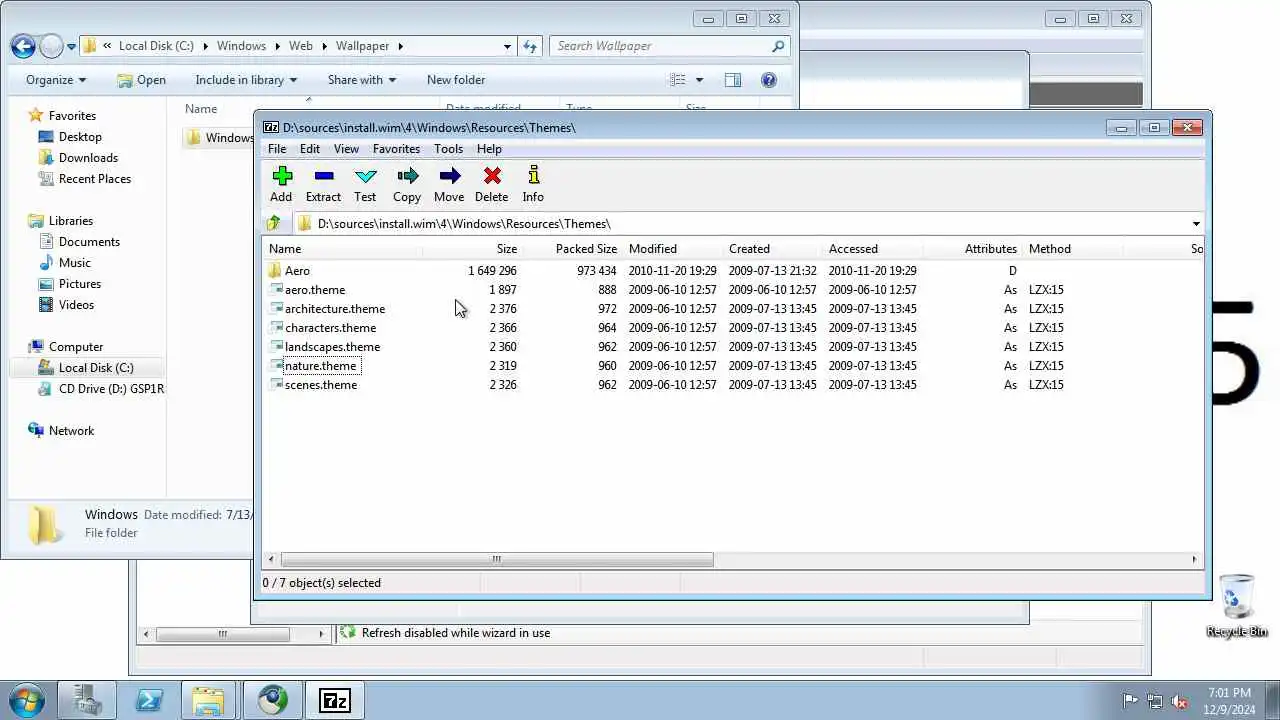Open the Windows Start orb
Image resolution: width=1280 pixels, height=720 pixels.
25,700
